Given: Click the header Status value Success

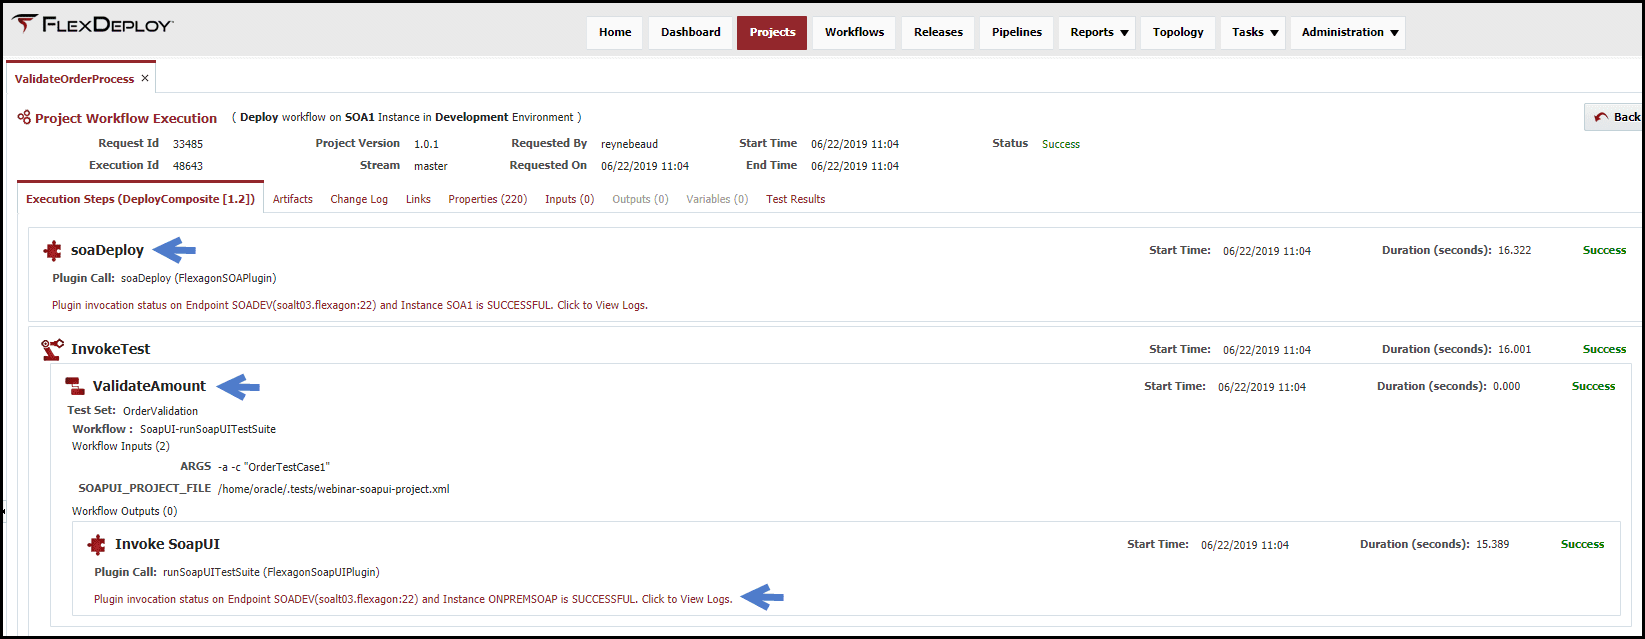Looking at the screenshot, I should (1061, 144).
